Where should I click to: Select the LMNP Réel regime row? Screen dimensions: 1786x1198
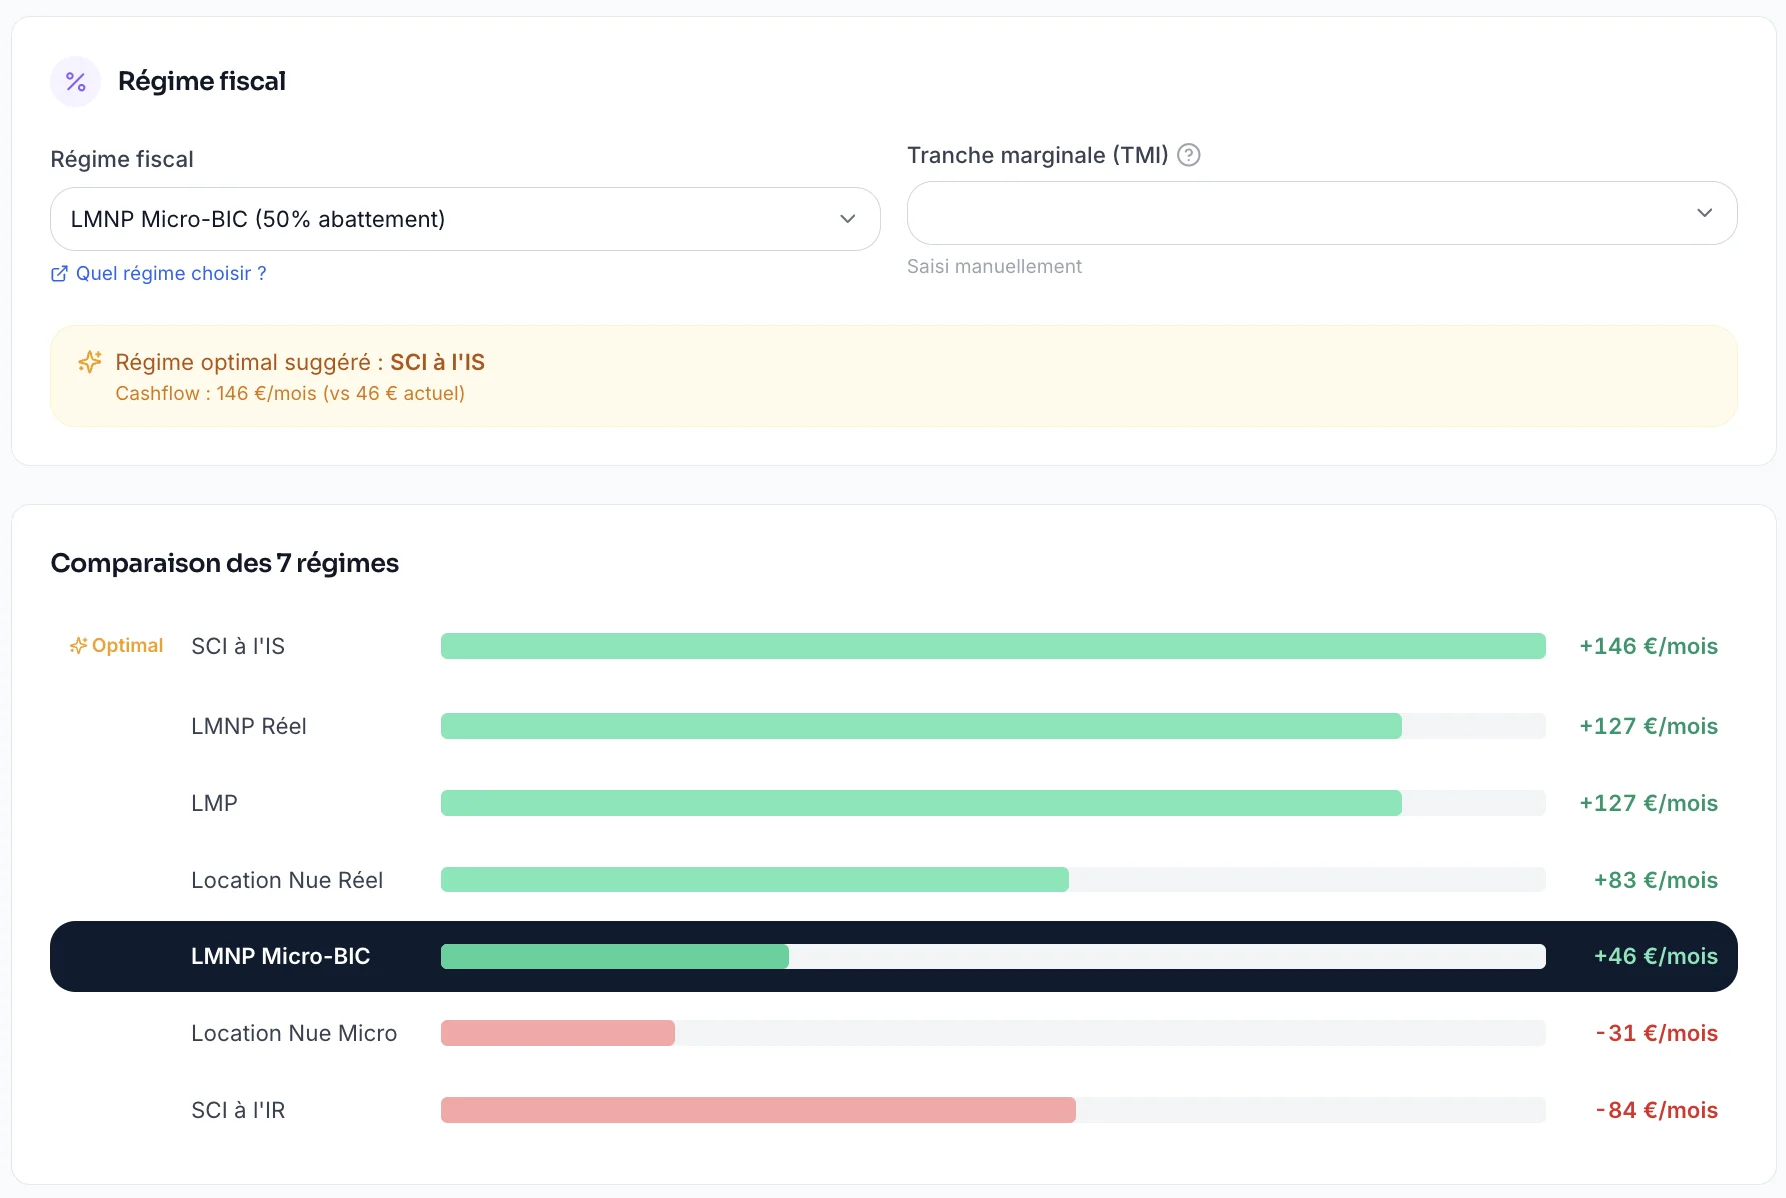click(894, 726)
